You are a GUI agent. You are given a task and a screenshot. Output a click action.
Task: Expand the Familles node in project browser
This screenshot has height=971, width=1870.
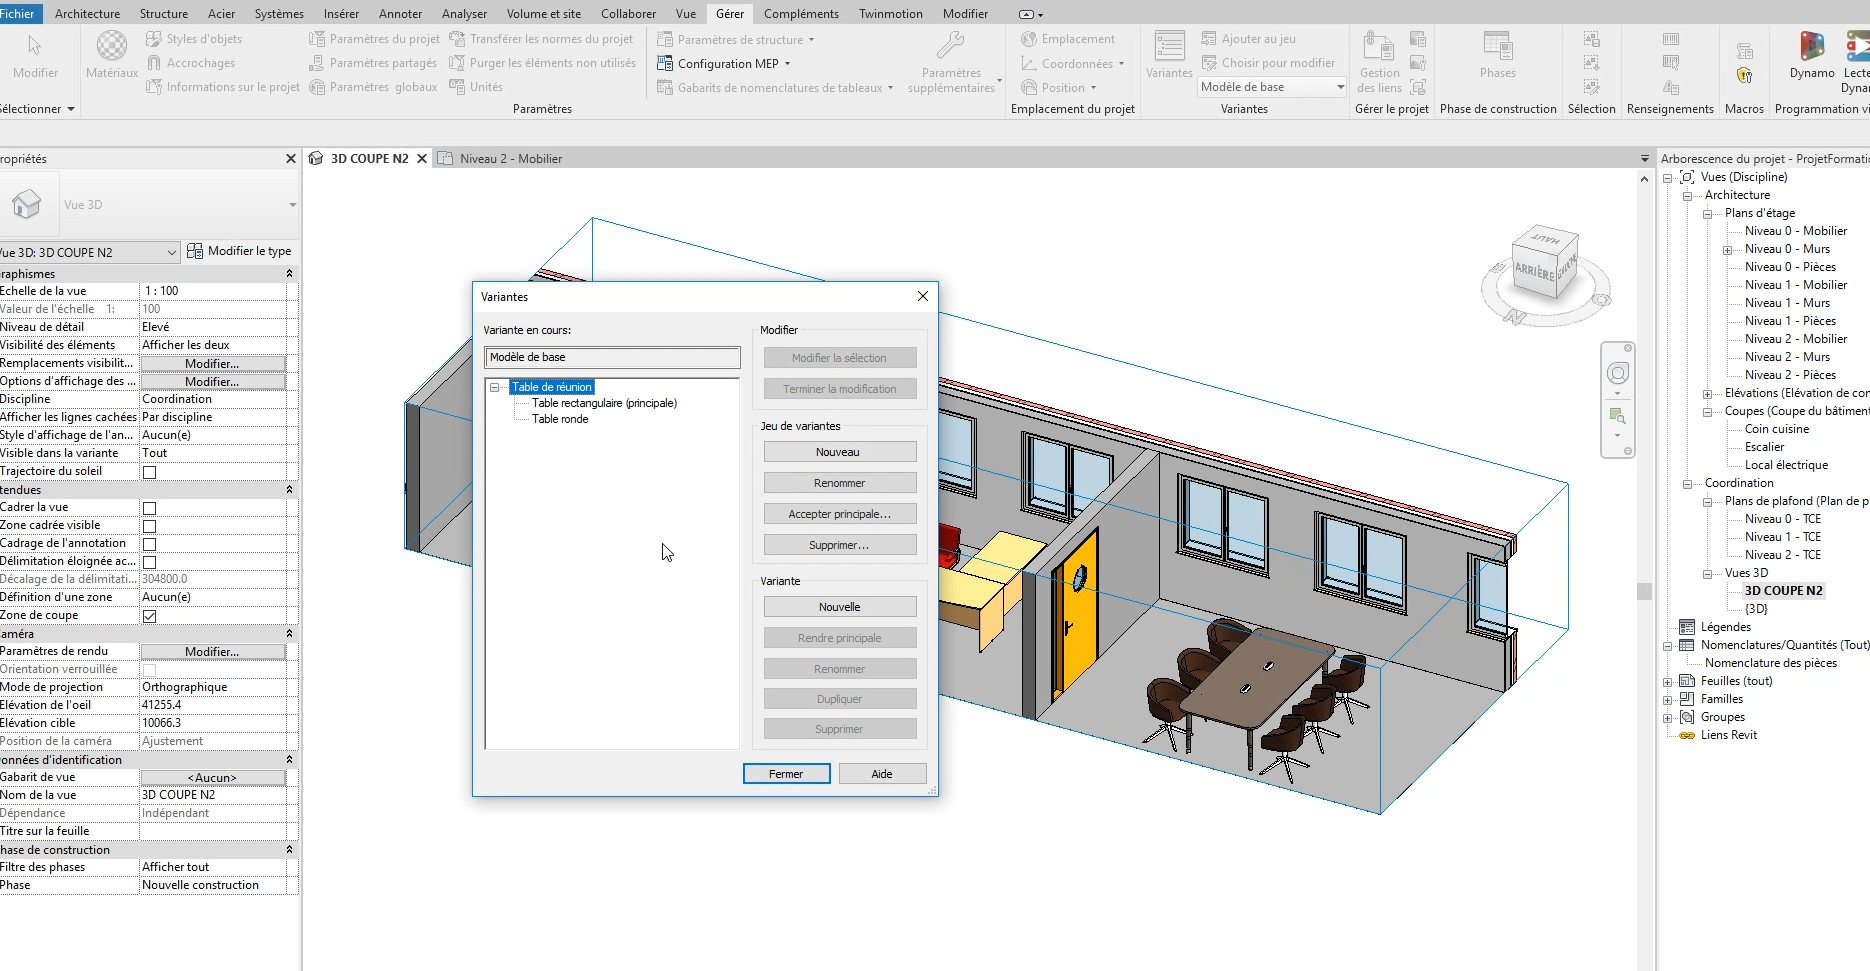point(1667,700)
